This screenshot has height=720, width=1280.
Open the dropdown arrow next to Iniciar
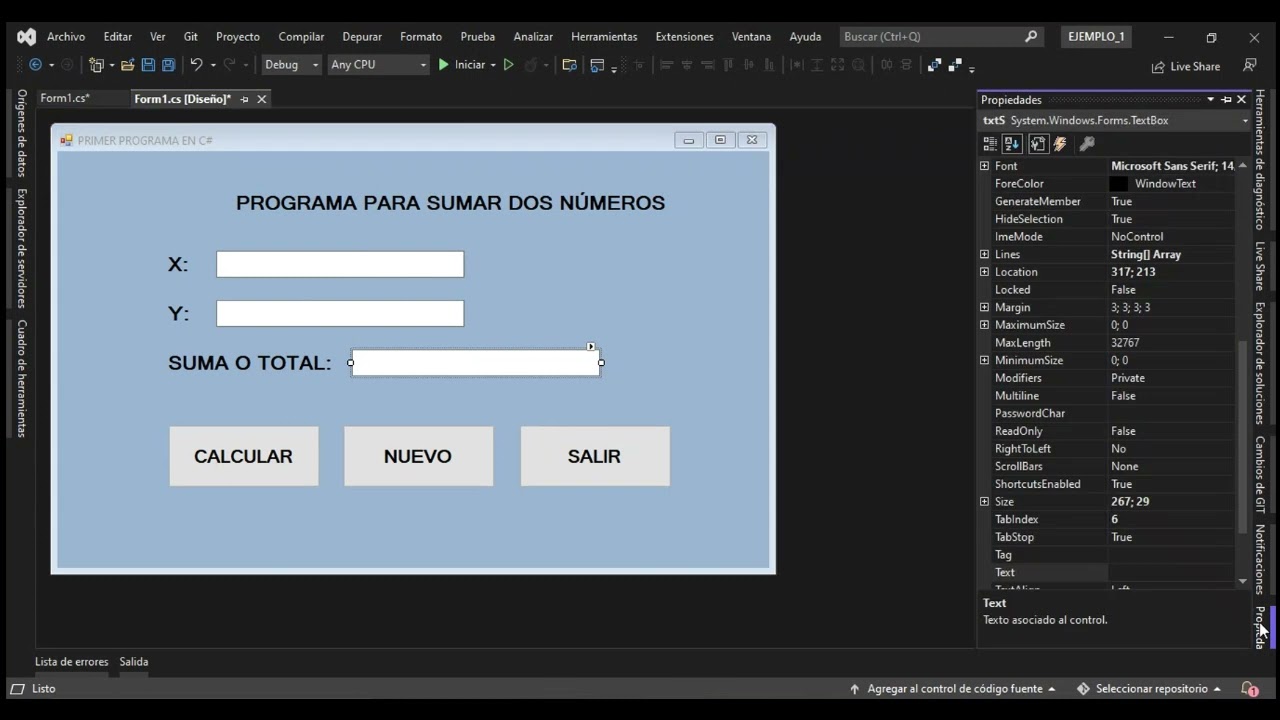[493, 65]
